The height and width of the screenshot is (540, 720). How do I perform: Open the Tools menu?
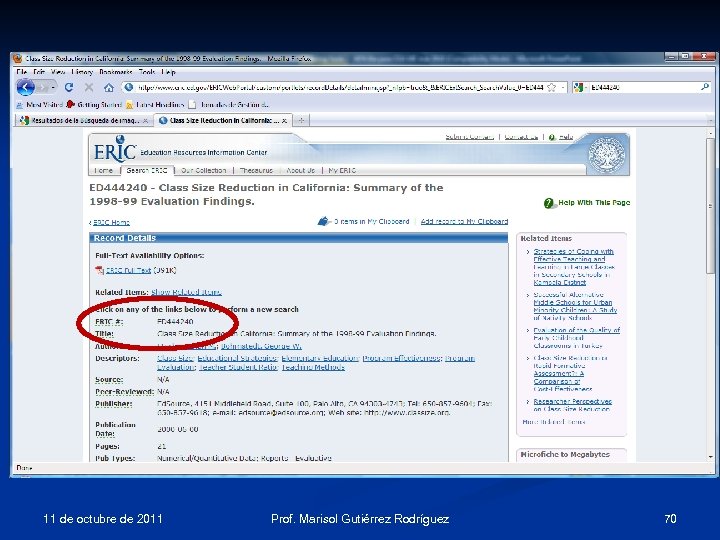(x=147, y=72)
